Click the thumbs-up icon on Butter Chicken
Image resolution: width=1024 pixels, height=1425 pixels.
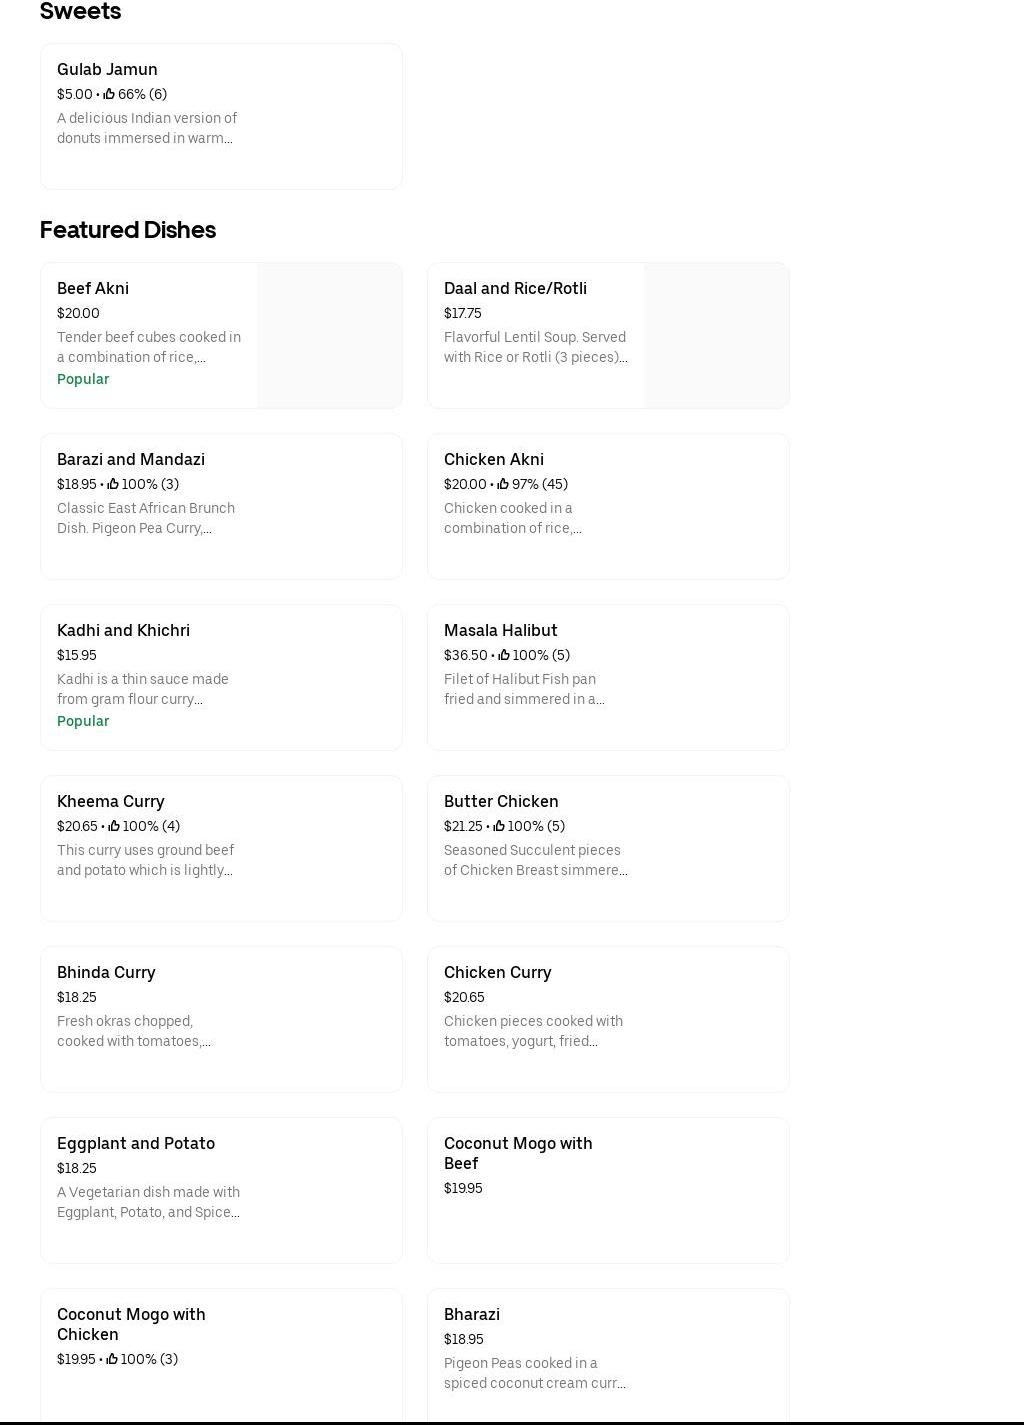(x=499, y=826)
